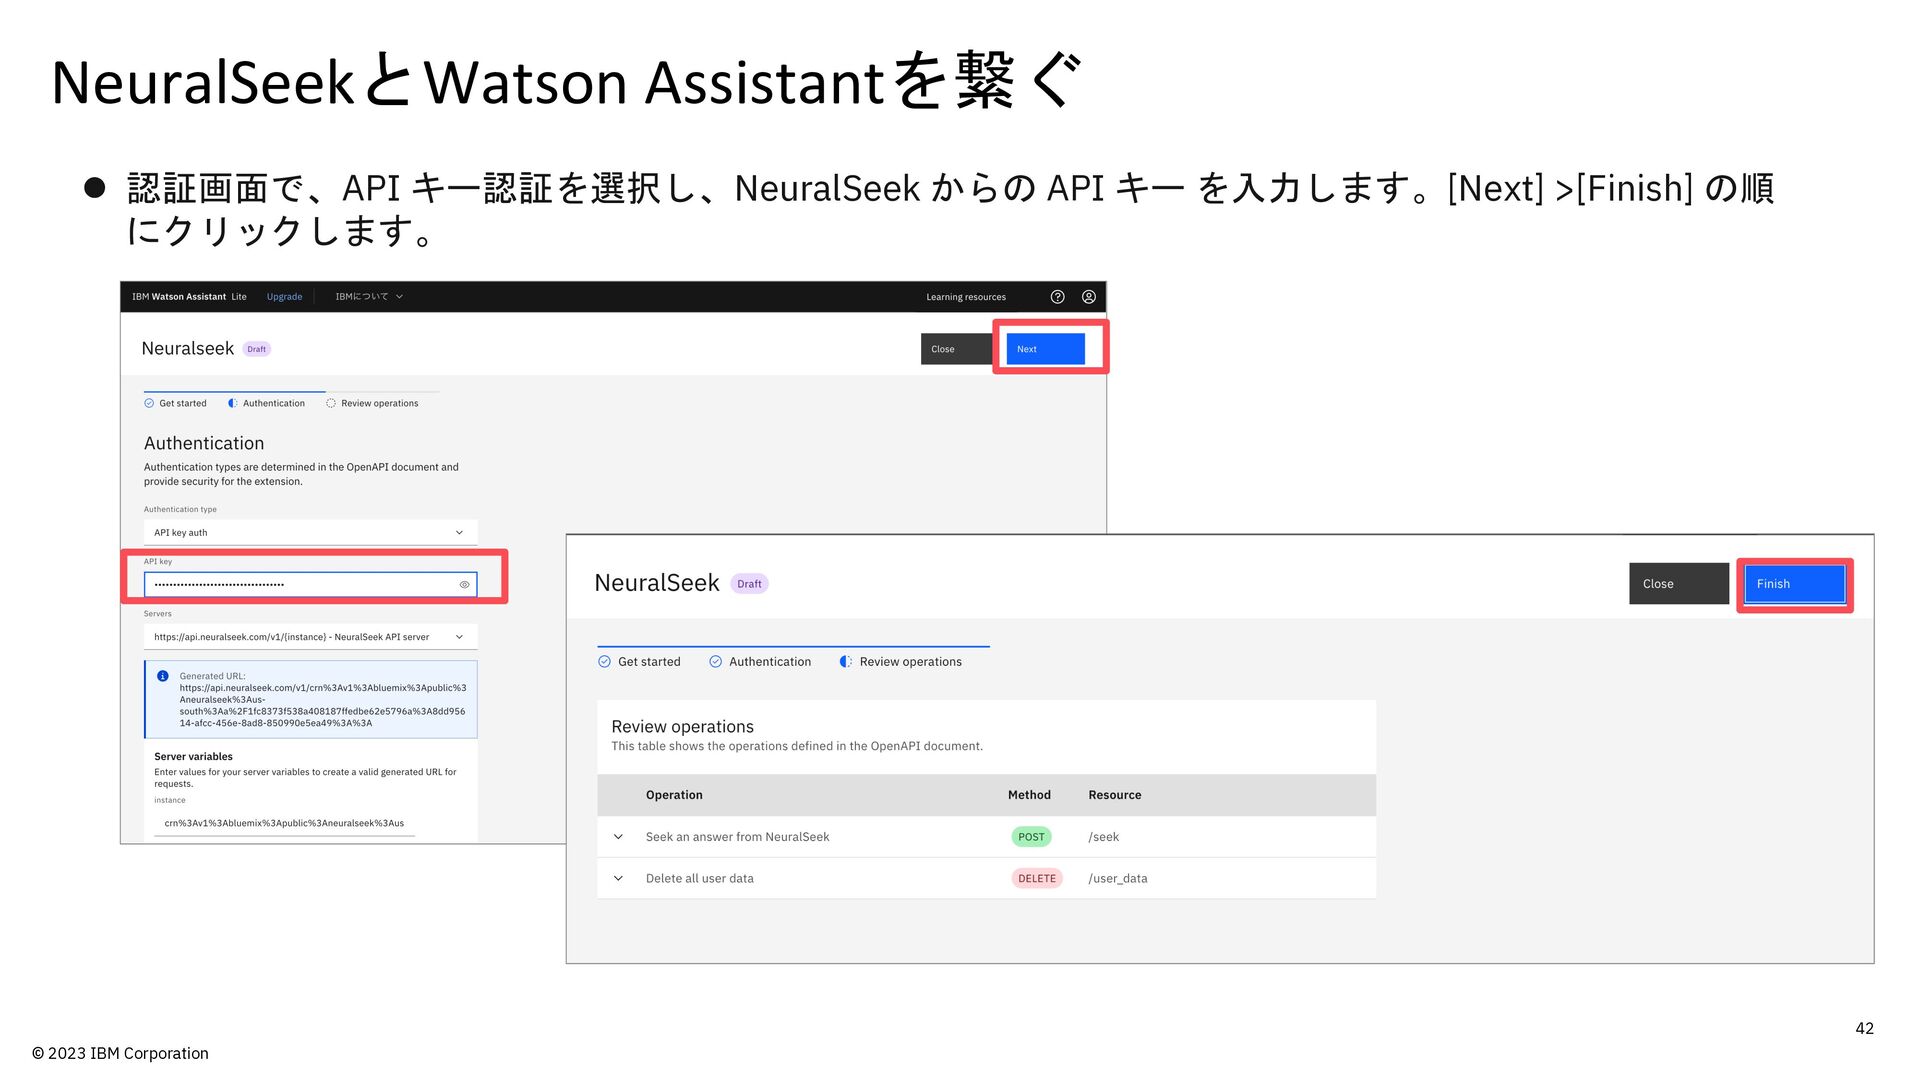
Task: Click the Generated URL text
Action: 322,700
